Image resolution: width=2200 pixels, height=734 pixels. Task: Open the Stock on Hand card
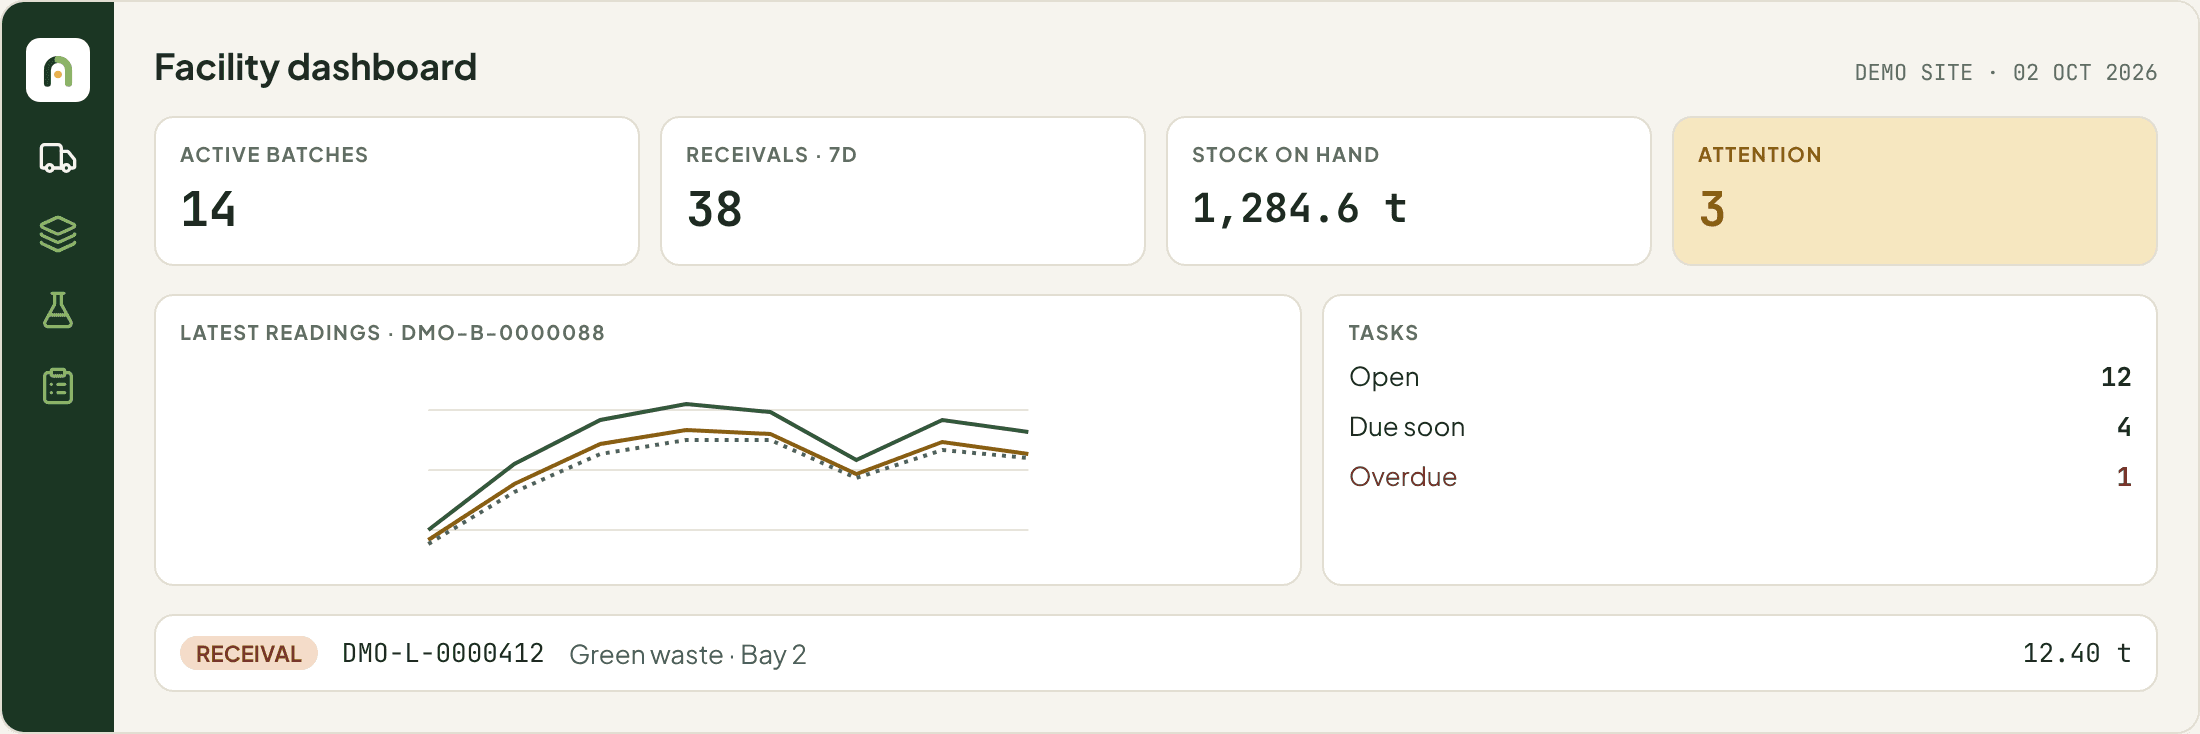(x=1409, y=191)
